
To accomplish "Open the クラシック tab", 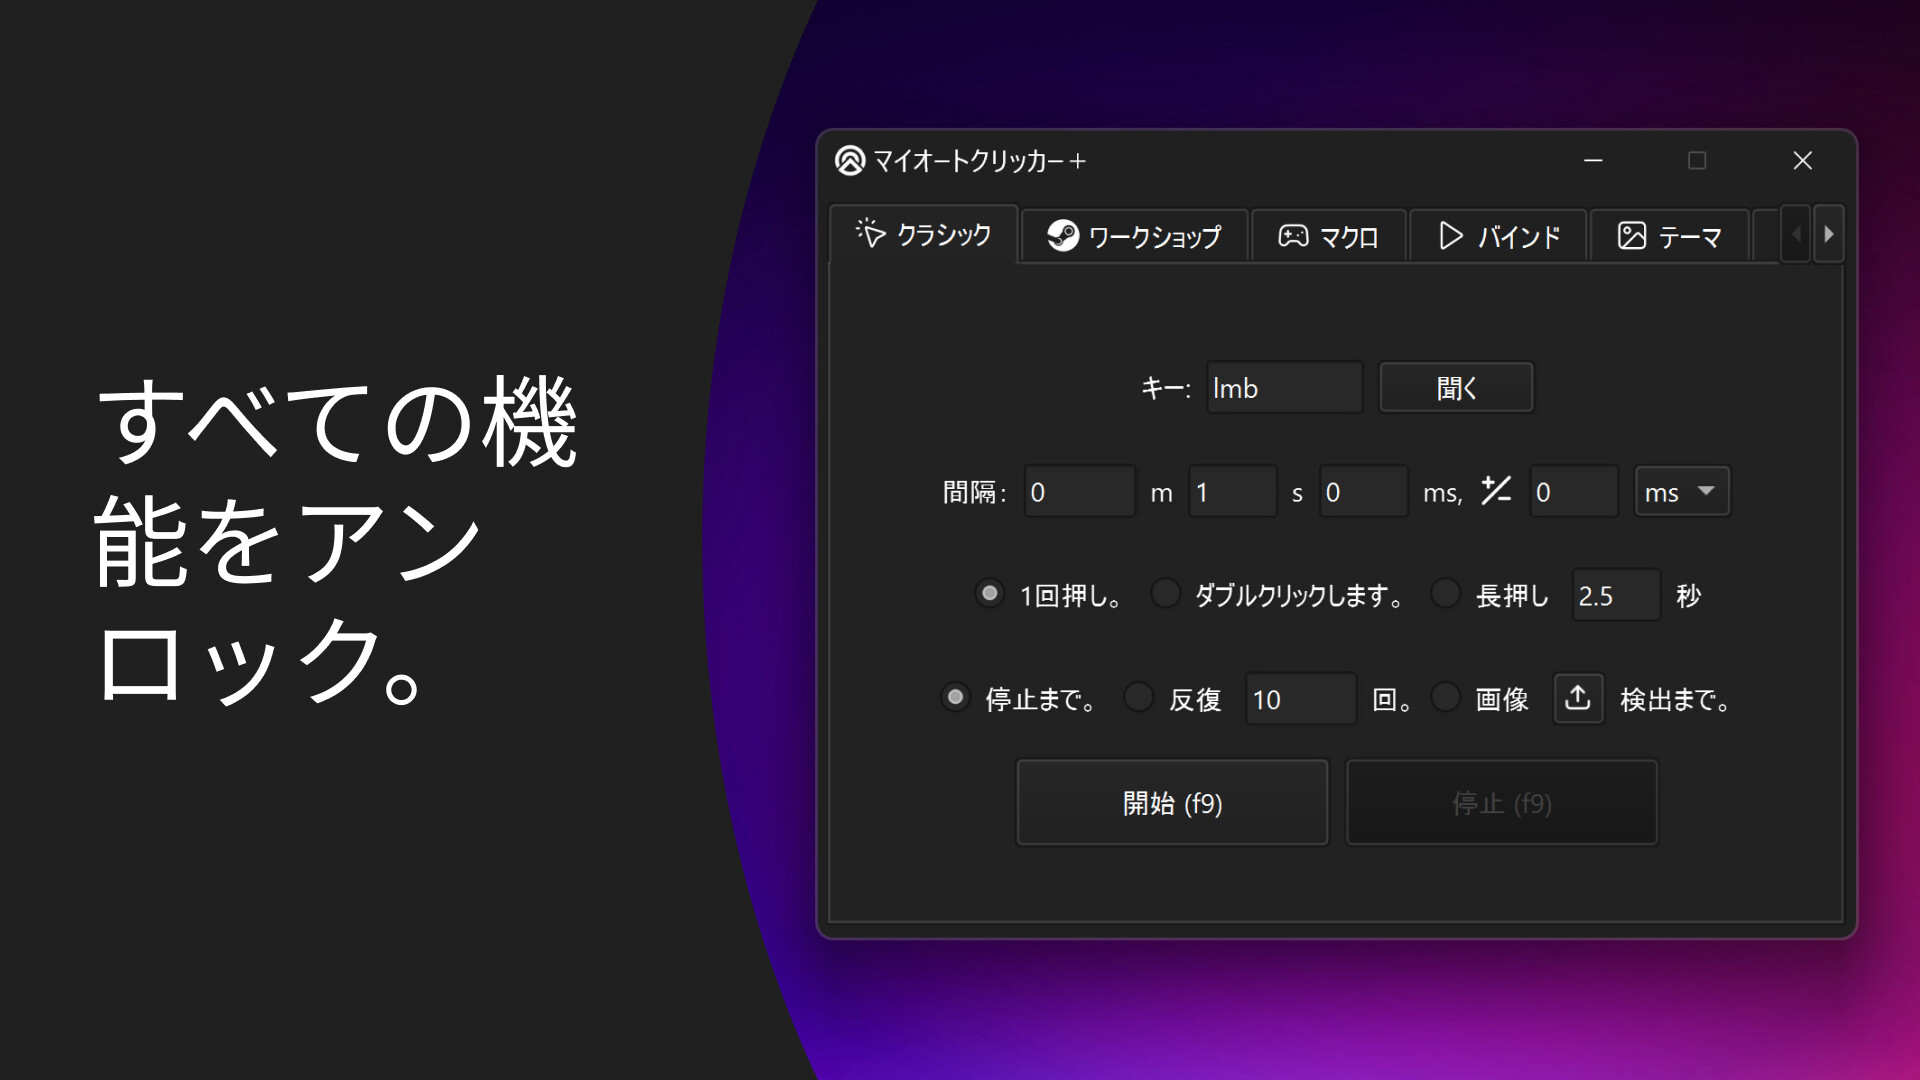I will [x=924, y=234].
